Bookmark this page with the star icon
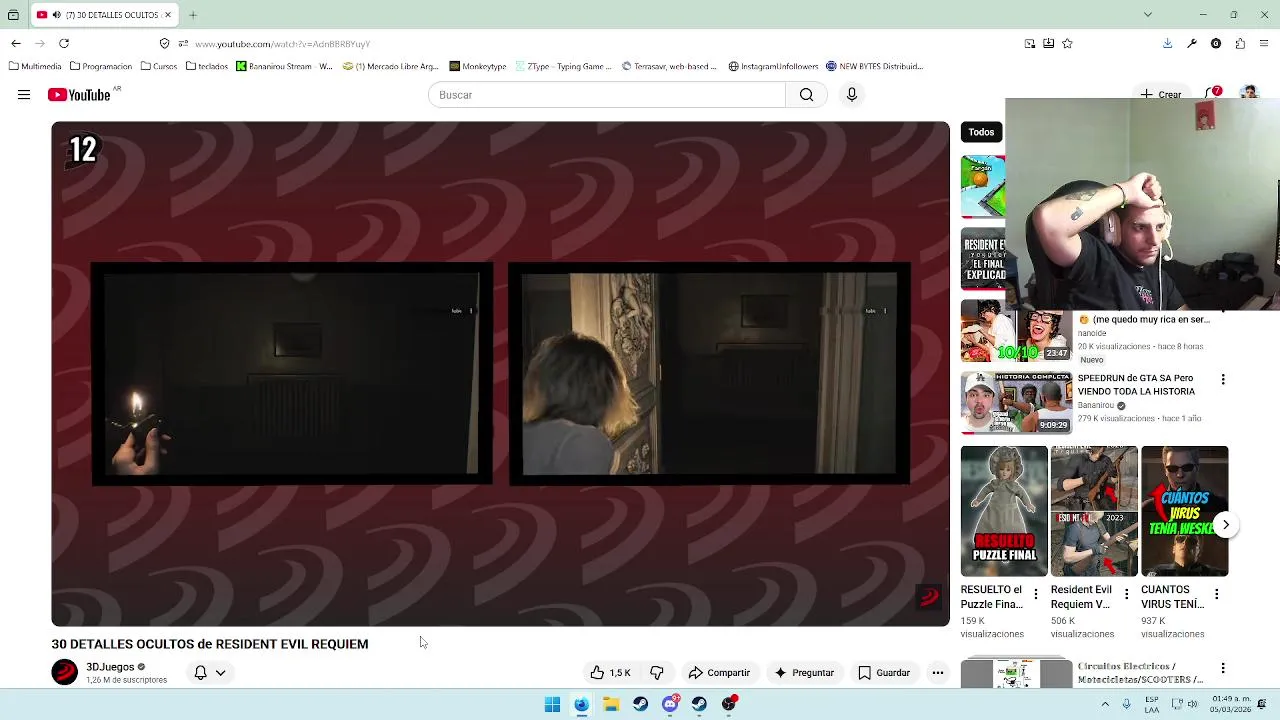Viewport: 1280px width, 720px height. click(1067, 43)
